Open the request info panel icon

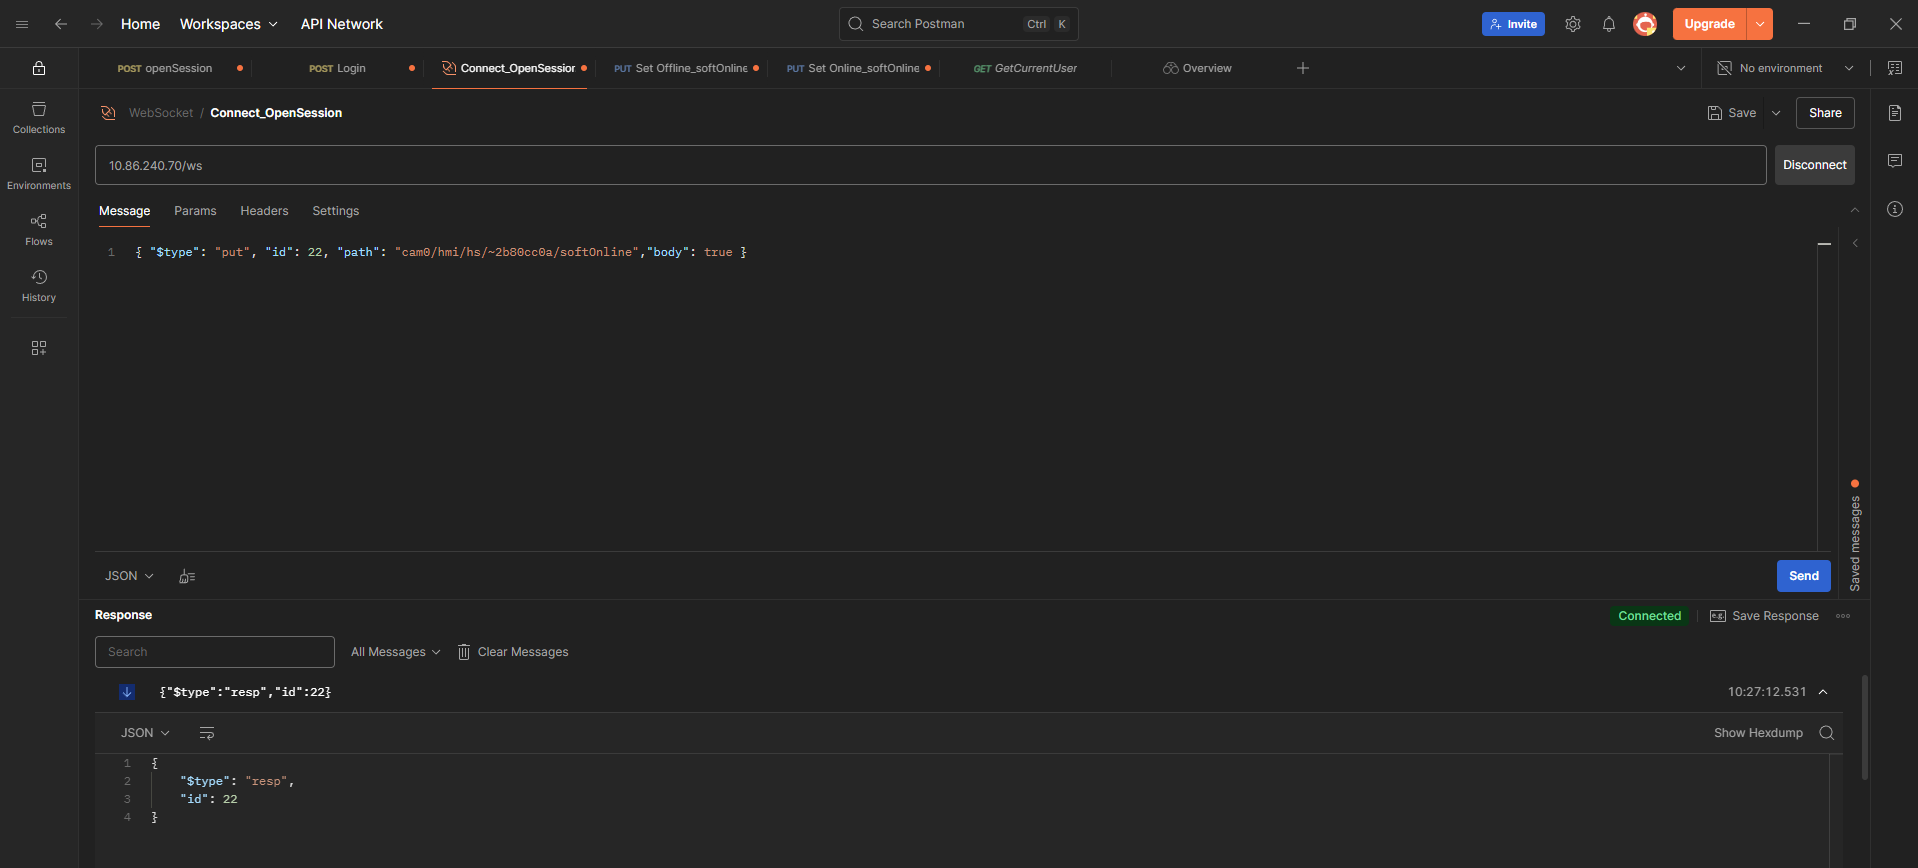1895,209
